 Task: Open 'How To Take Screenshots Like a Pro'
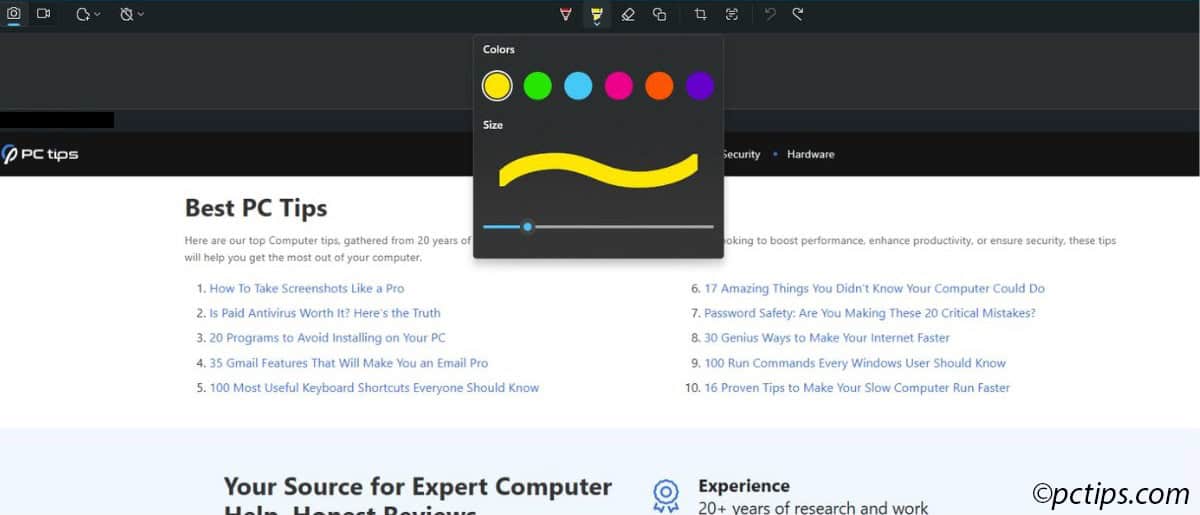pos(307,288)
